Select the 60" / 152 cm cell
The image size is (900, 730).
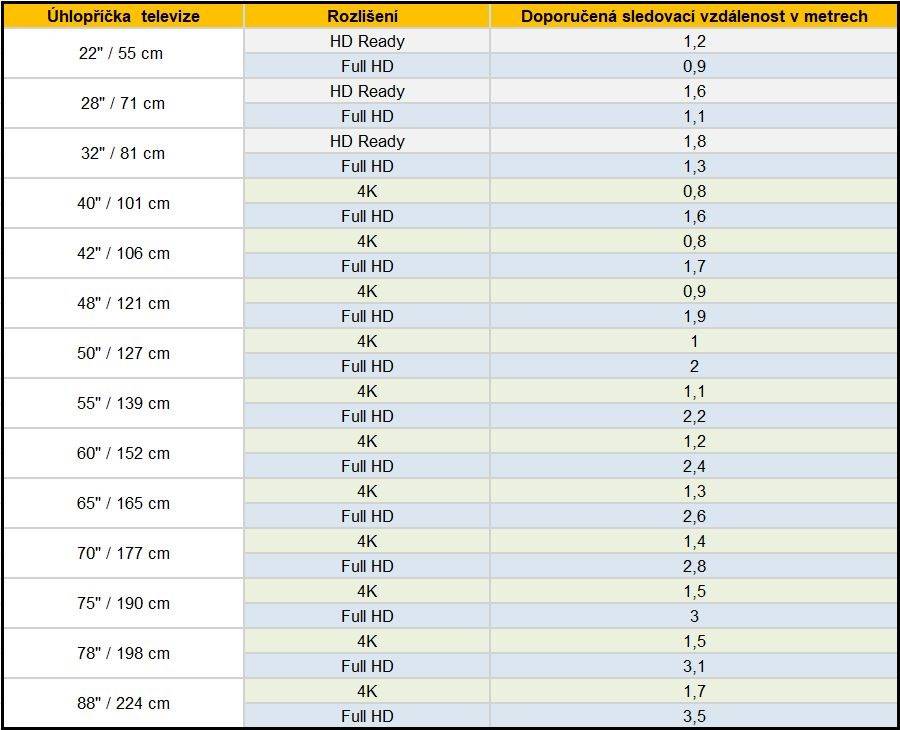pyautogui.click(x=123, y=453)
